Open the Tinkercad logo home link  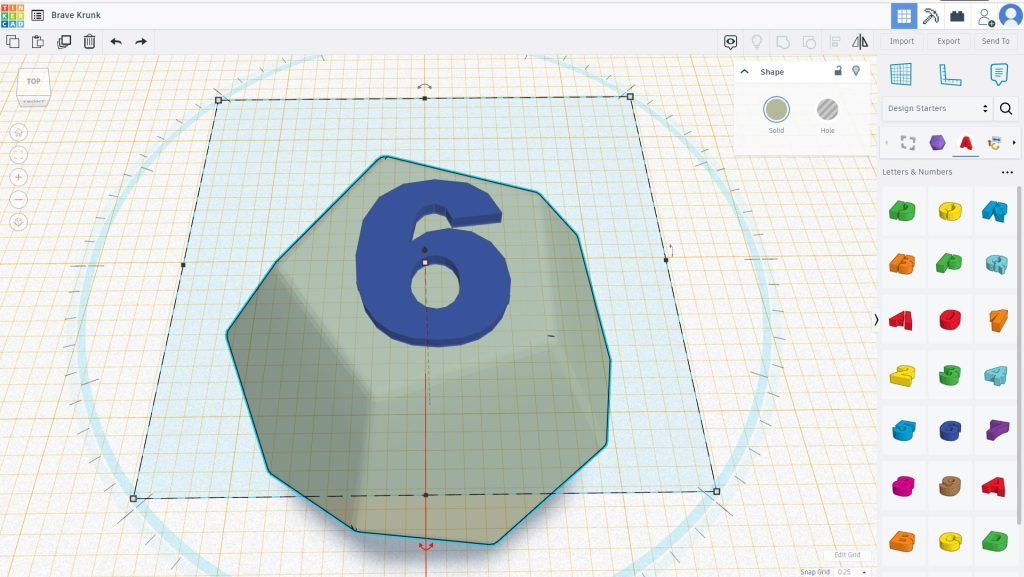[x=12, y=14]
